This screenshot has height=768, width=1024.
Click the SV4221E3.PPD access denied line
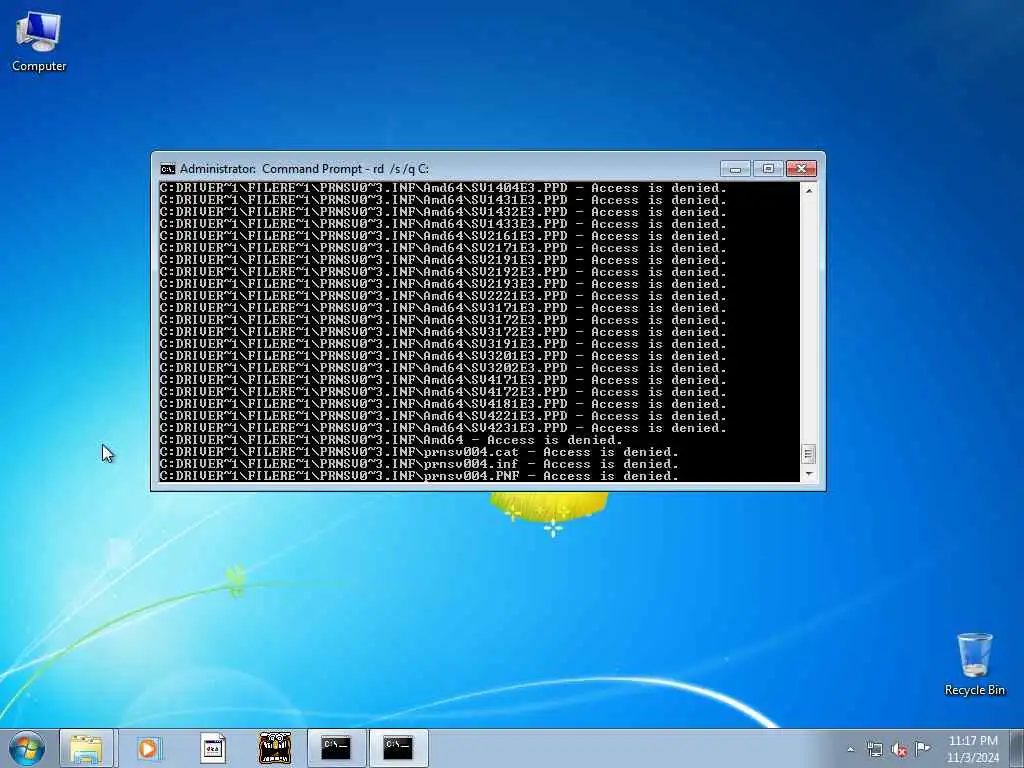pyautogui.click(x=443, y=415)
